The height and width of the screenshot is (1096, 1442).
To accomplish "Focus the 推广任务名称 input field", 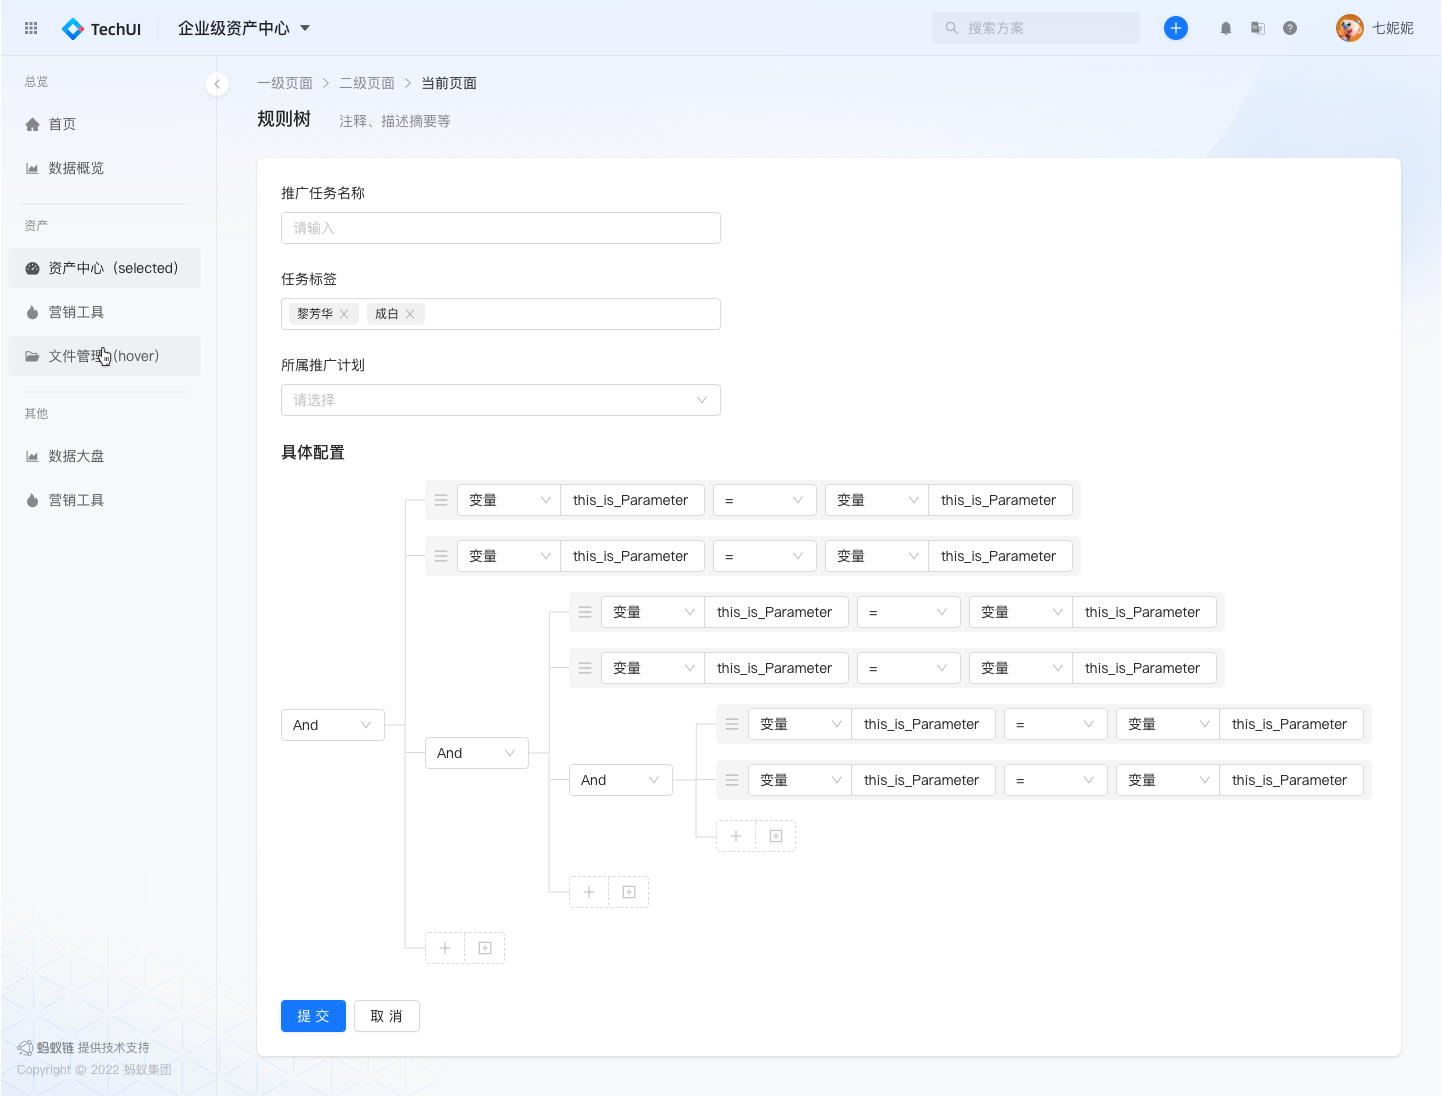I will (x=501, y=228).
